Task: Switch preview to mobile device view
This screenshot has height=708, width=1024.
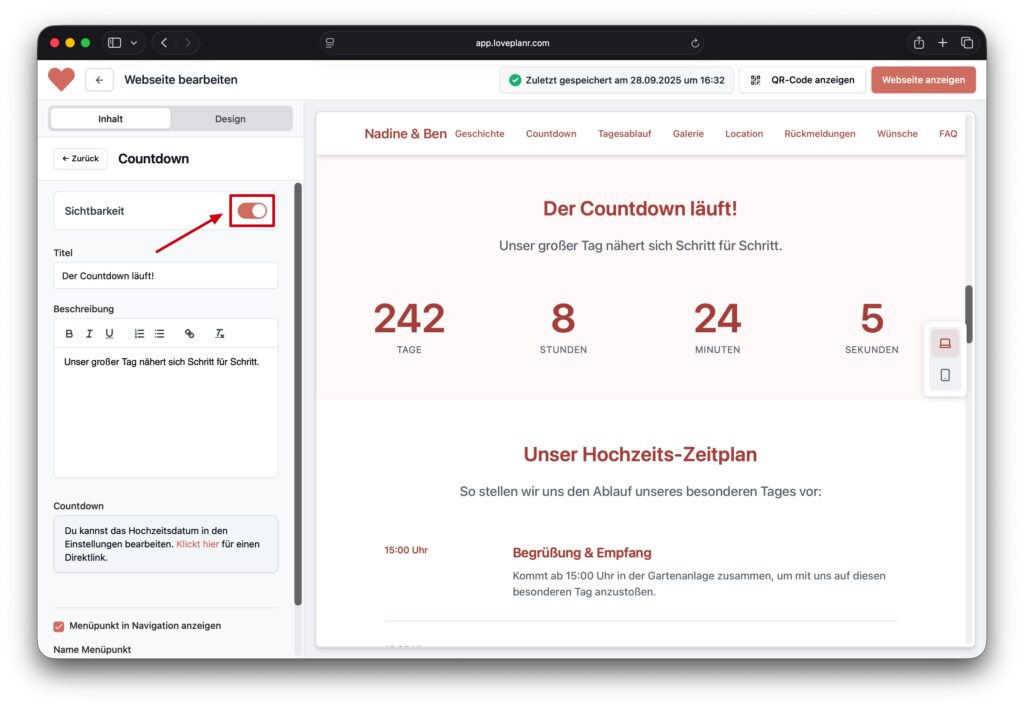Action: (944, 375)
